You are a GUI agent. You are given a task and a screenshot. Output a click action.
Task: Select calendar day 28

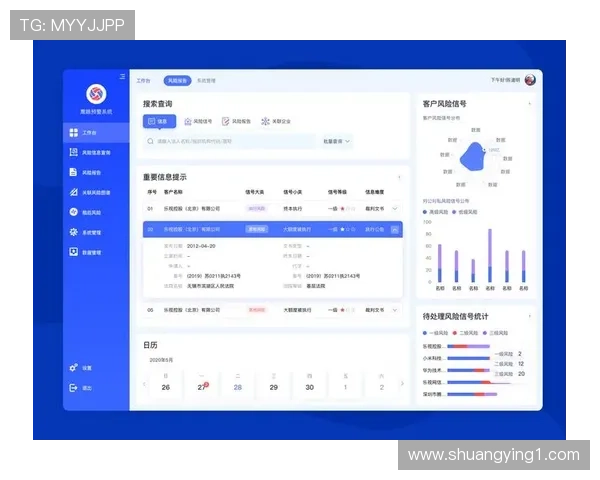(x=238, y=387)
